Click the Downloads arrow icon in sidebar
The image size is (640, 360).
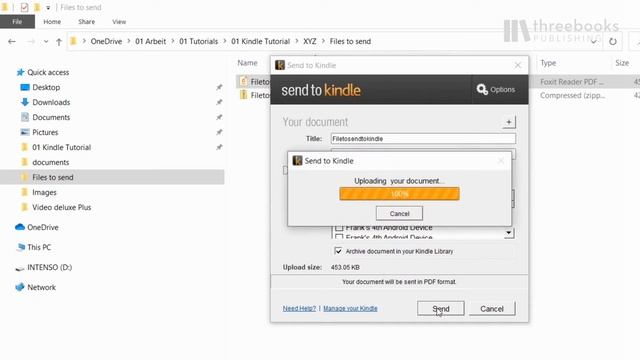[25, 102]
